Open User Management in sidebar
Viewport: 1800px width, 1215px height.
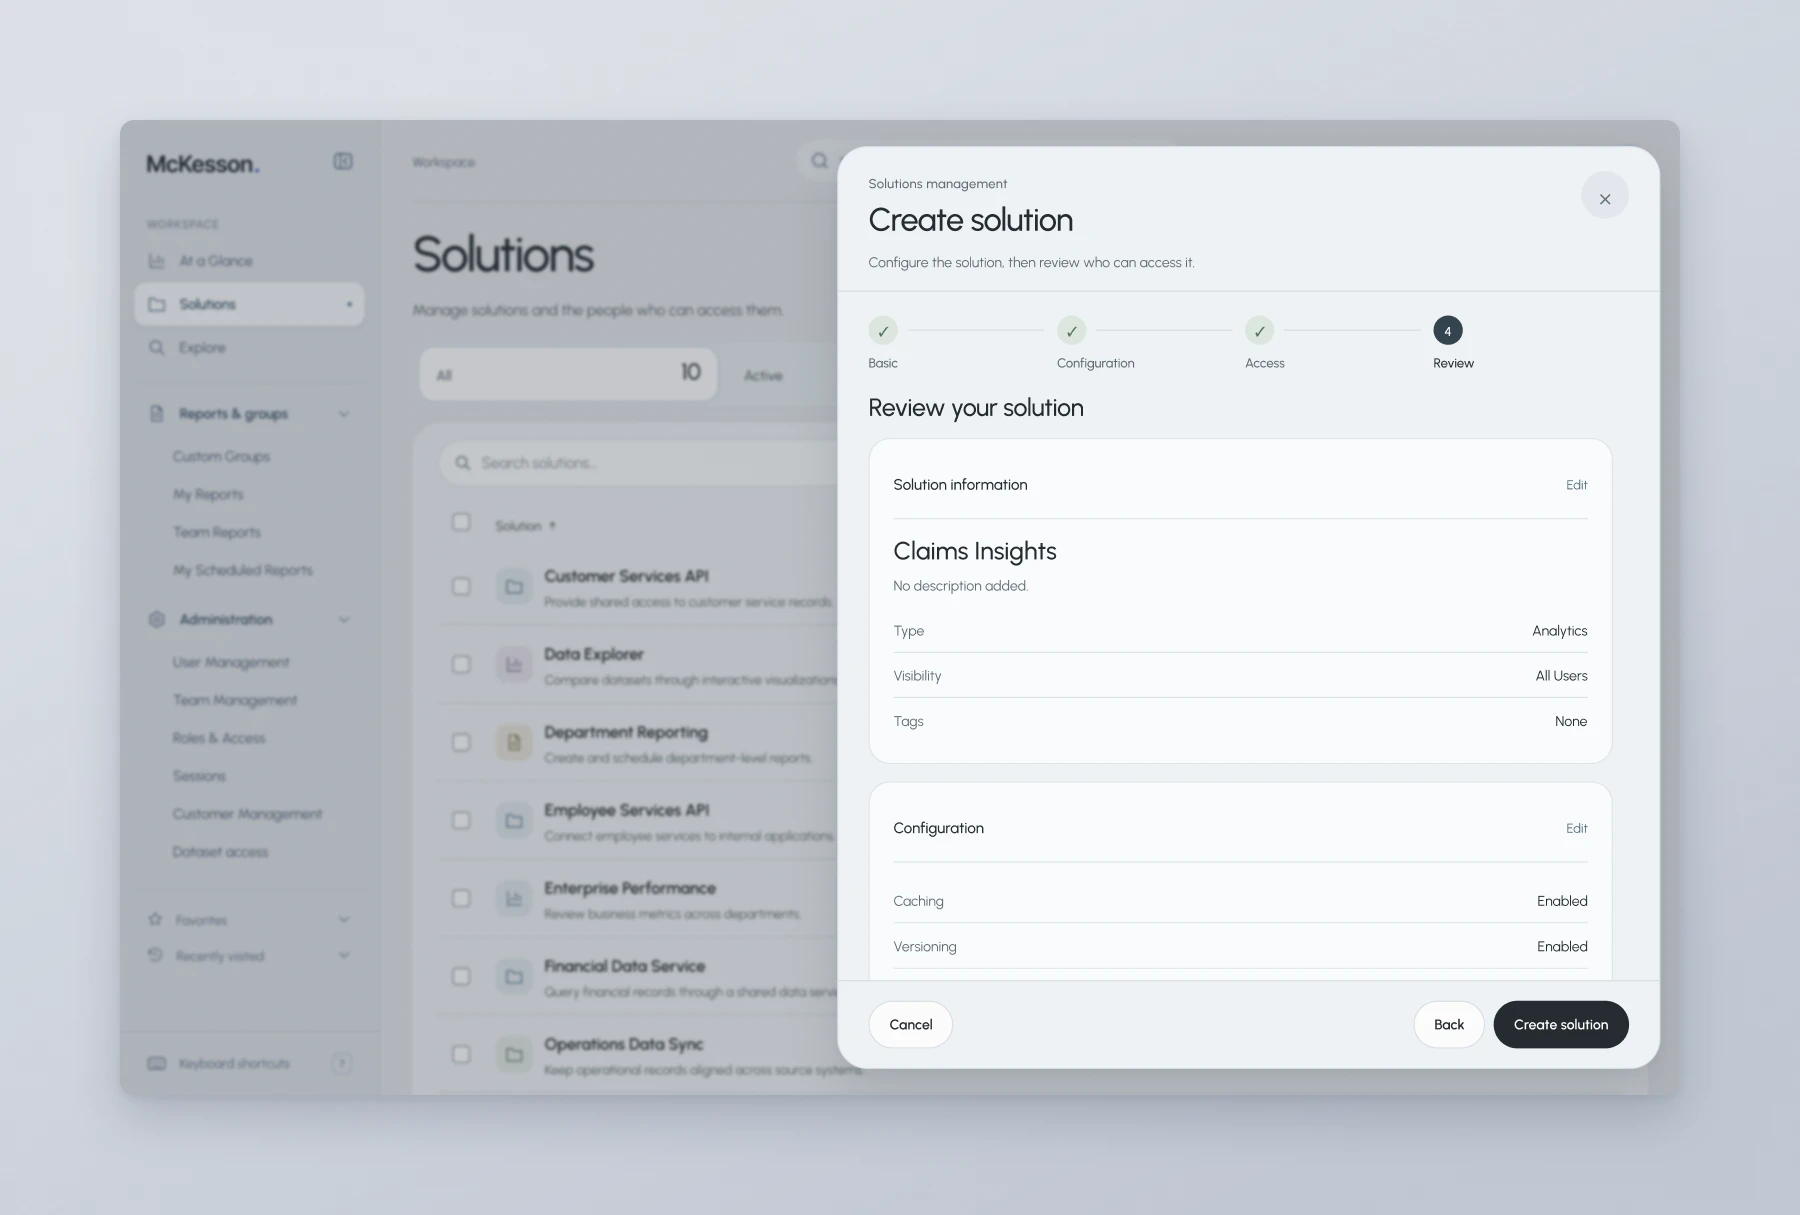[x=231, y=662]
